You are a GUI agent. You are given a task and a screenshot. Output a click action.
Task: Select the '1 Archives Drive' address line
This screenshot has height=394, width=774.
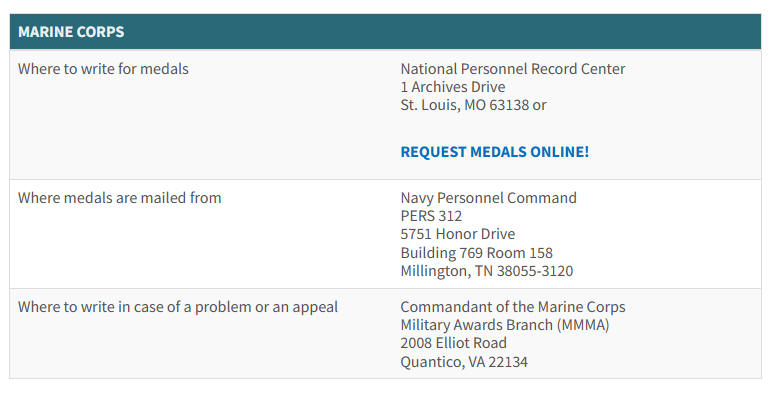[453, 87]
